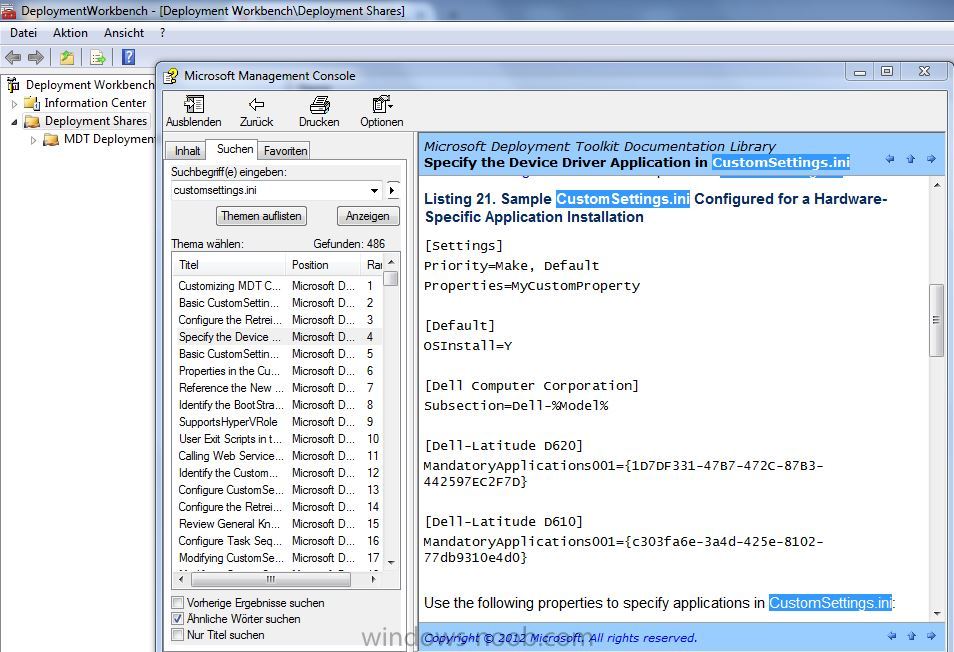
Task: Switch to the Inhalt tab
Action: pyautogui.click(x=187, y=150)
